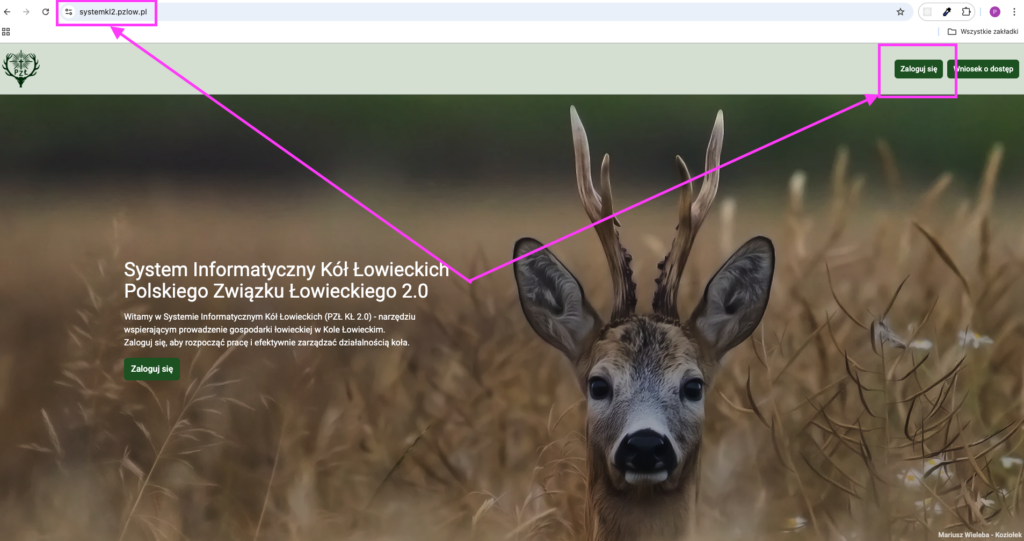Click the Witamy w Systemie welcome paragraph
The image size is (1024, 541).
click(x=272, y=329)
